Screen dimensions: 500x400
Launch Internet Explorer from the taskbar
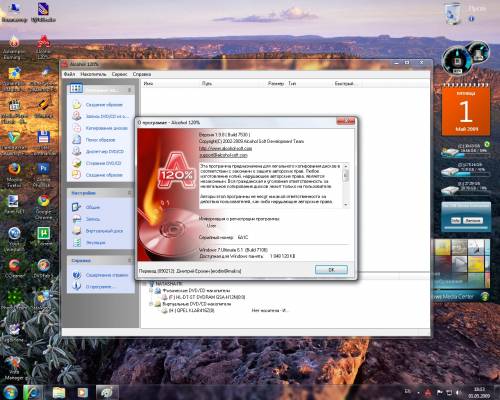click(x=32, y=392)
